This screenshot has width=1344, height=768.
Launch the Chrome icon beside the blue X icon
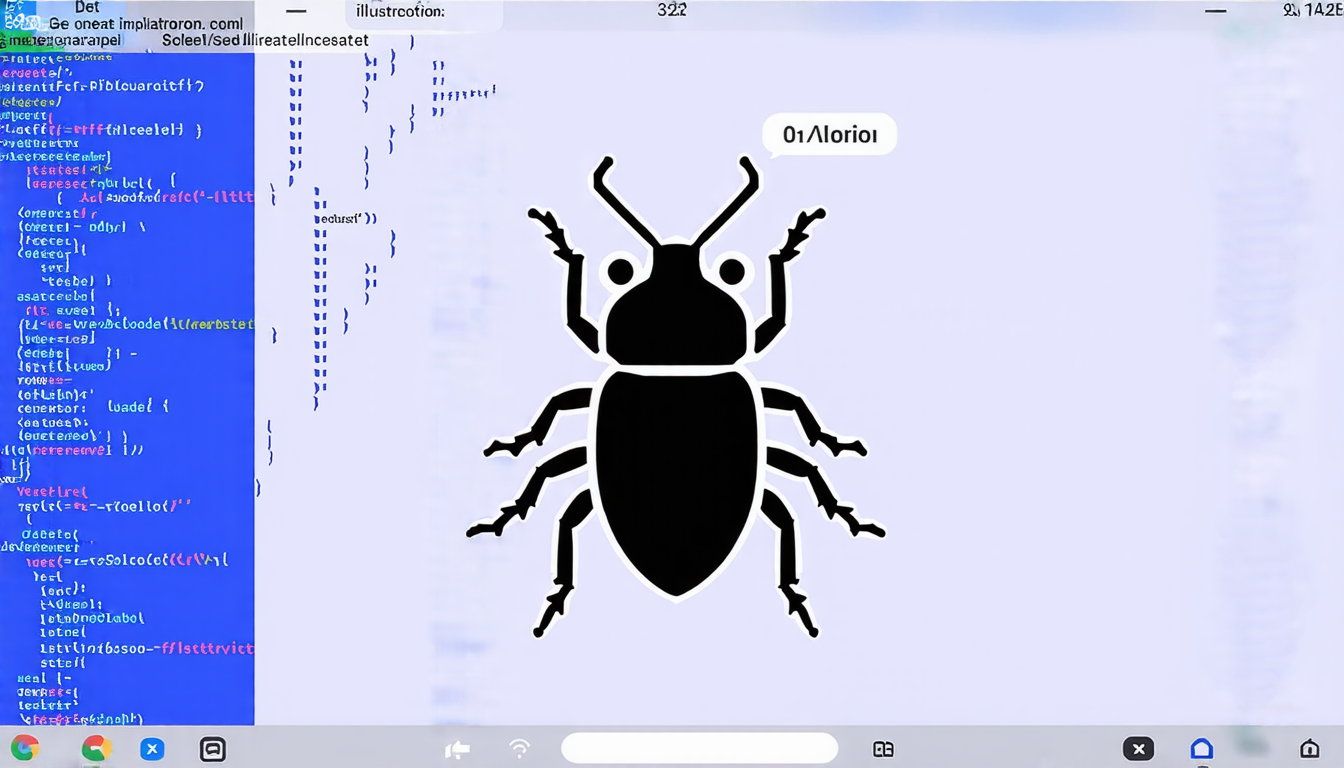(x=96, y=748)
